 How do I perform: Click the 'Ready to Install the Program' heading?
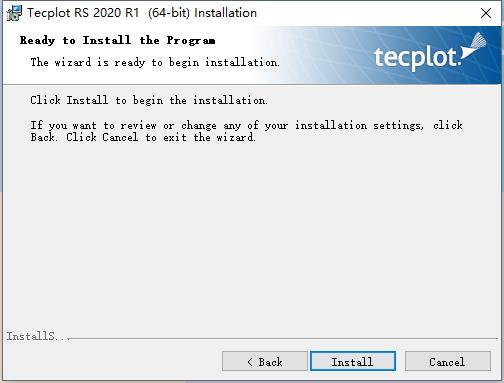(x=117, y=40)
